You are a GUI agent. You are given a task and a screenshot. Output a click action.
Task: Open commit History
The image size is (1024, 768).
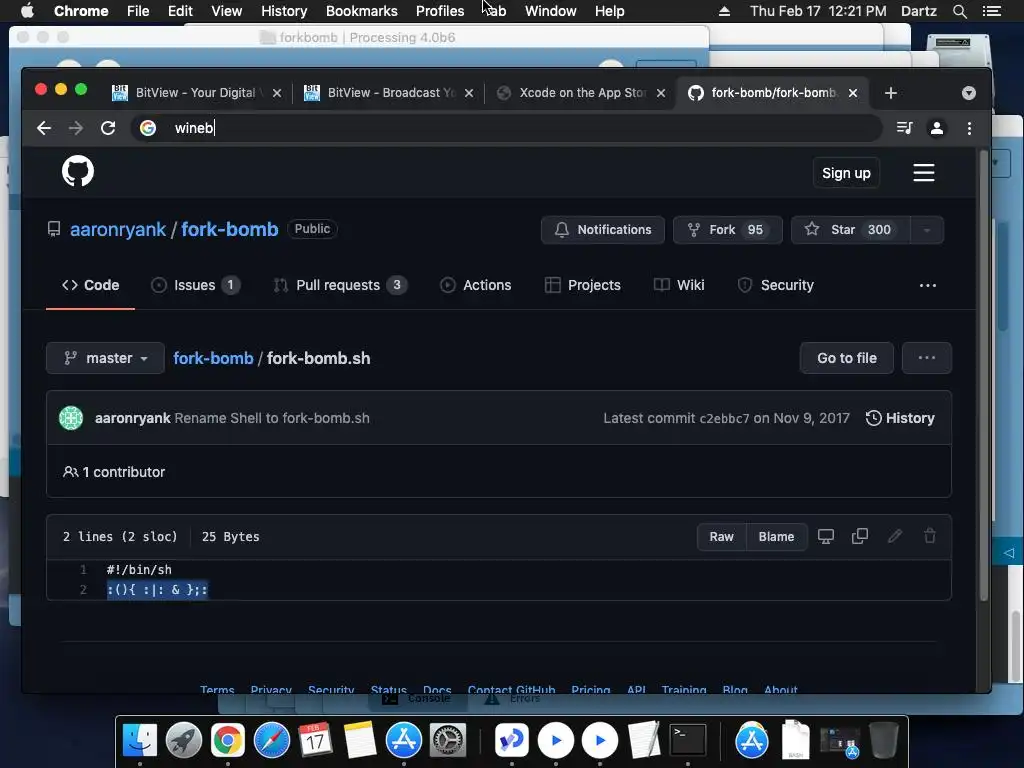tap(900, 418)
